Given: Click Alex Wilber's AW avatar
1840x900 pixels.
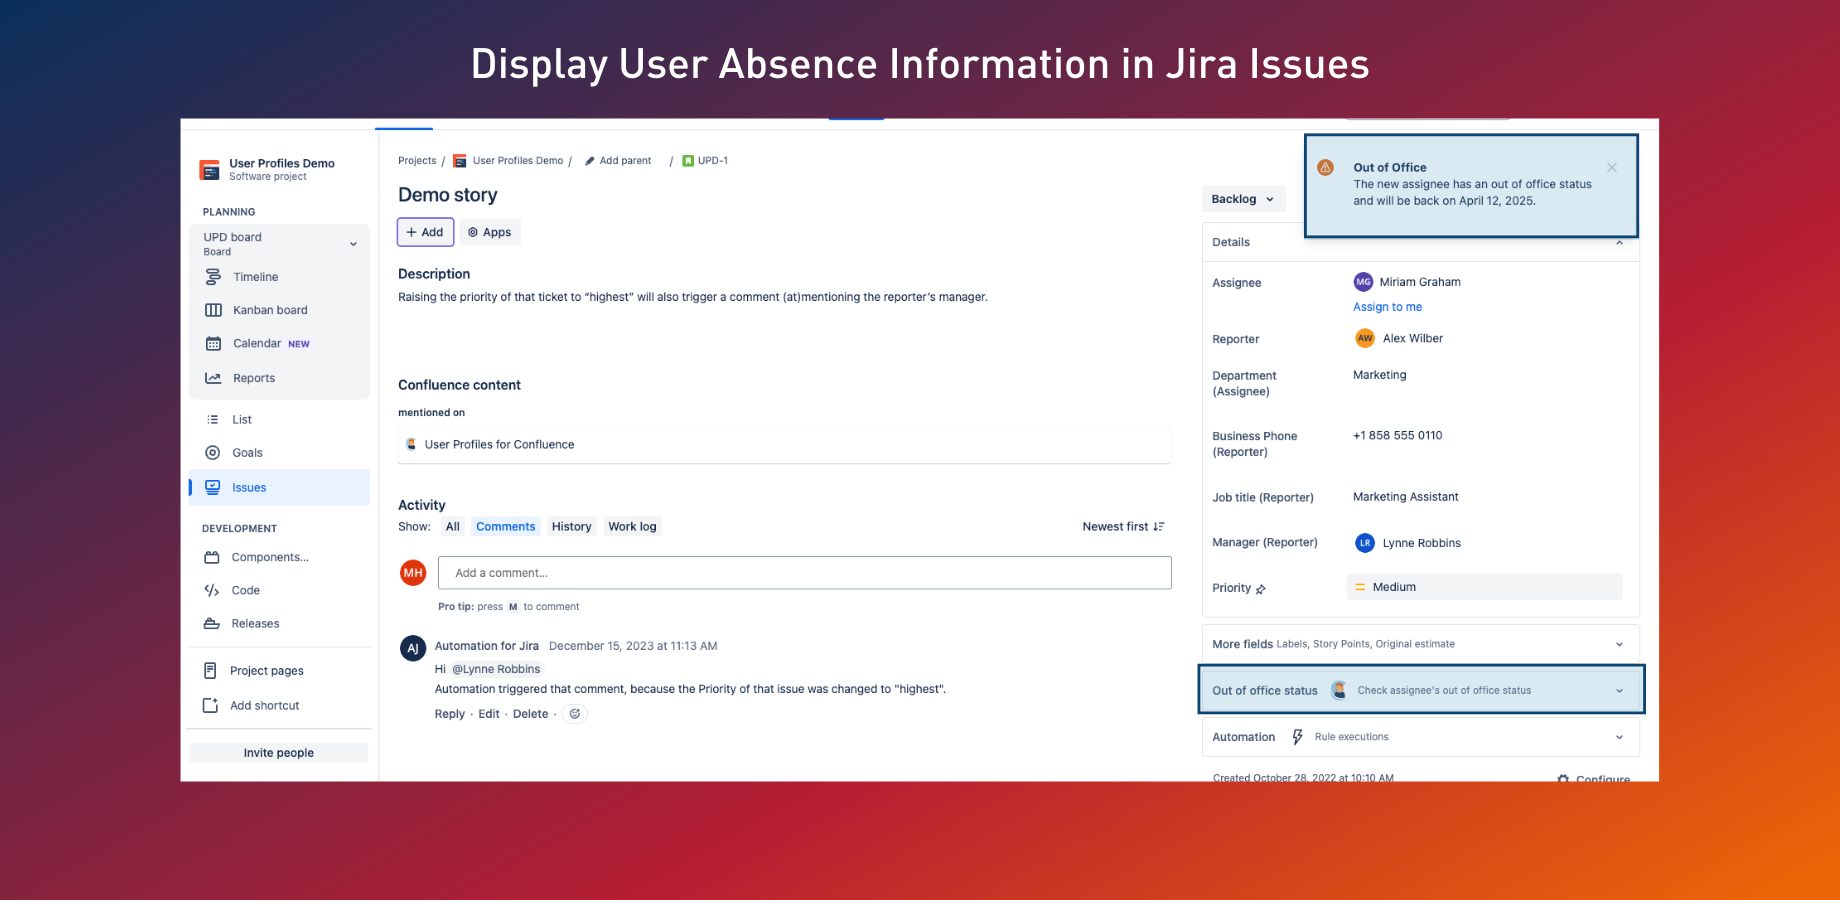Looking at the screenshot, I should [1365, 338].
